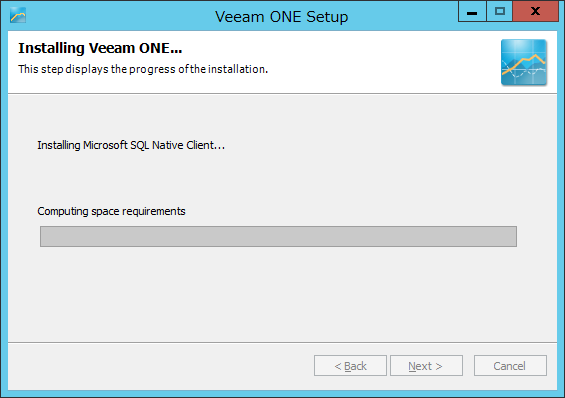The width and height of the screenshot is (565, 398).
Task: Click the Veeam ONE chart logo in header
Action: click(524, 62)
